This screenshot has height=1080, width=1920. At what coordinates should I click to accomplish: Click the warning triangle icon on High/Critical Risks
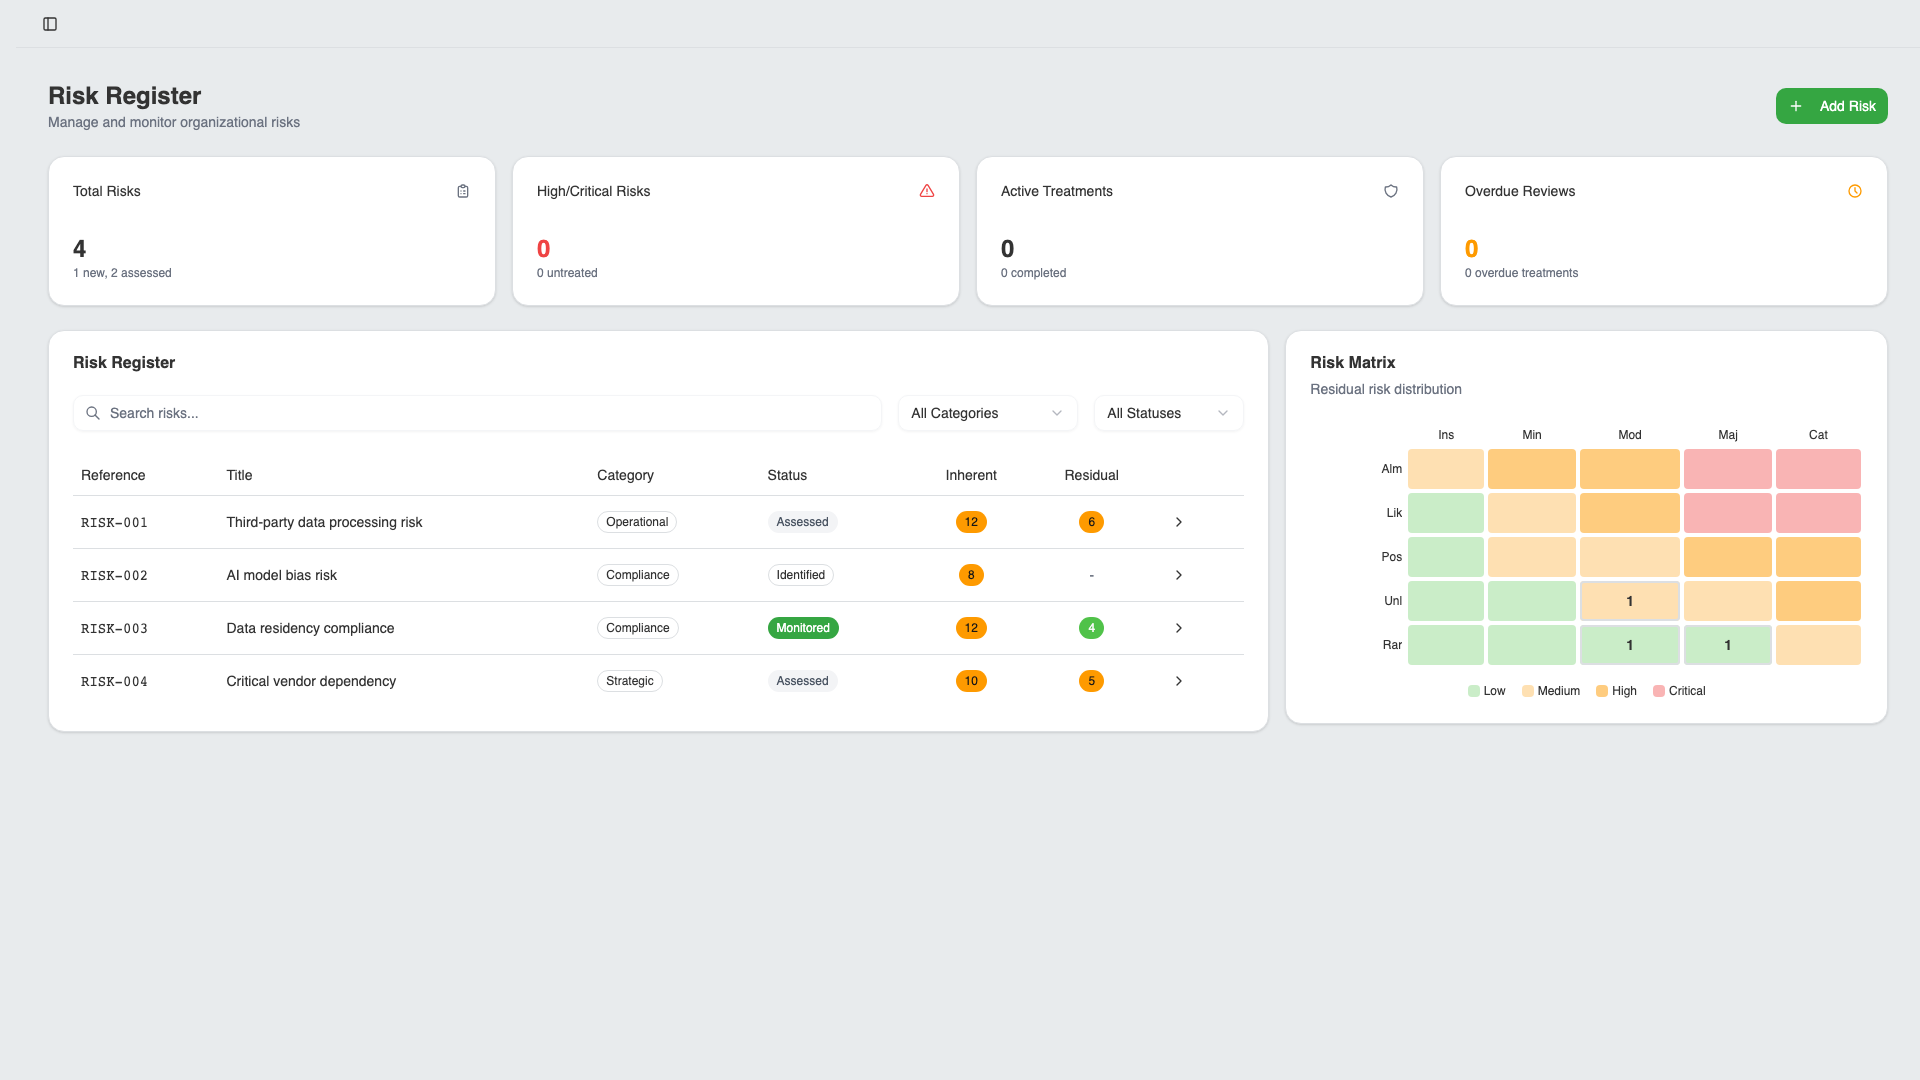click(927, 191)
